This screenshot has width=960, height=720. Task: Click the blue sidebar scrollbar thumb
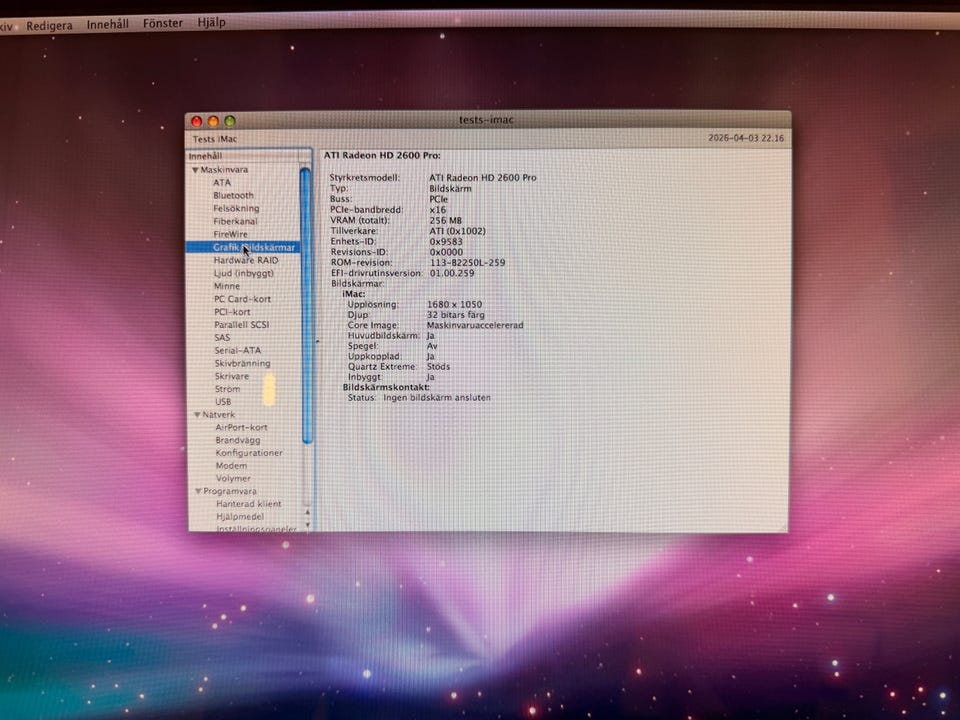tap(306, 300)
